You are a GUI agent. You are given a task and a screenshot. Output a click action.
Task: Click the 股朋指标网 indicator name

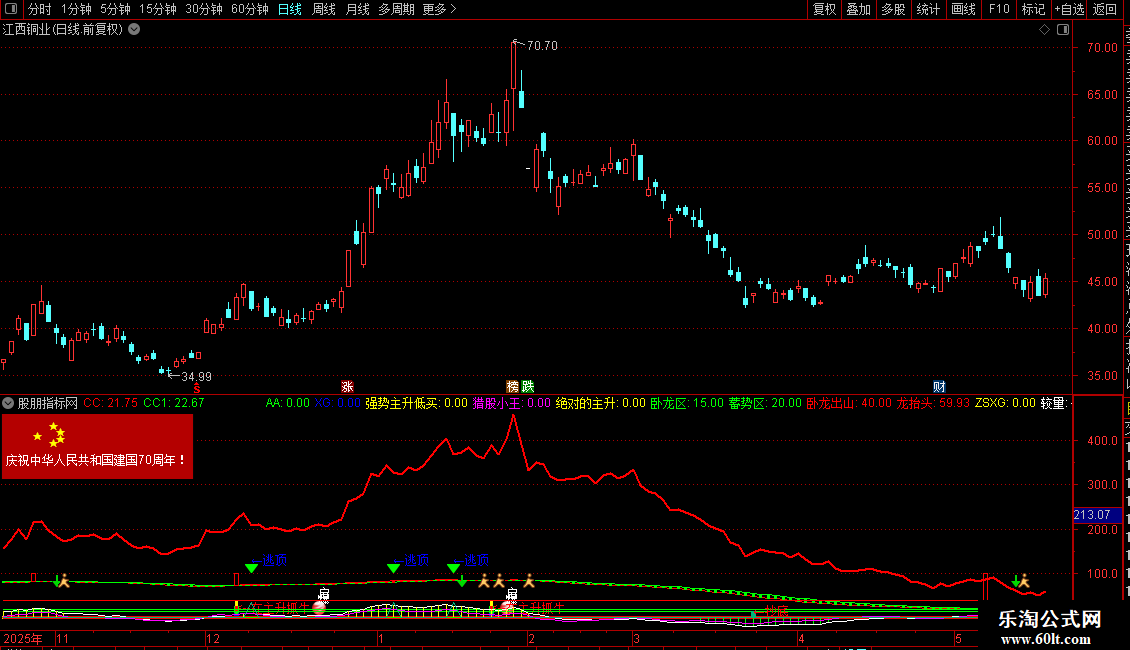click(48, 403)
